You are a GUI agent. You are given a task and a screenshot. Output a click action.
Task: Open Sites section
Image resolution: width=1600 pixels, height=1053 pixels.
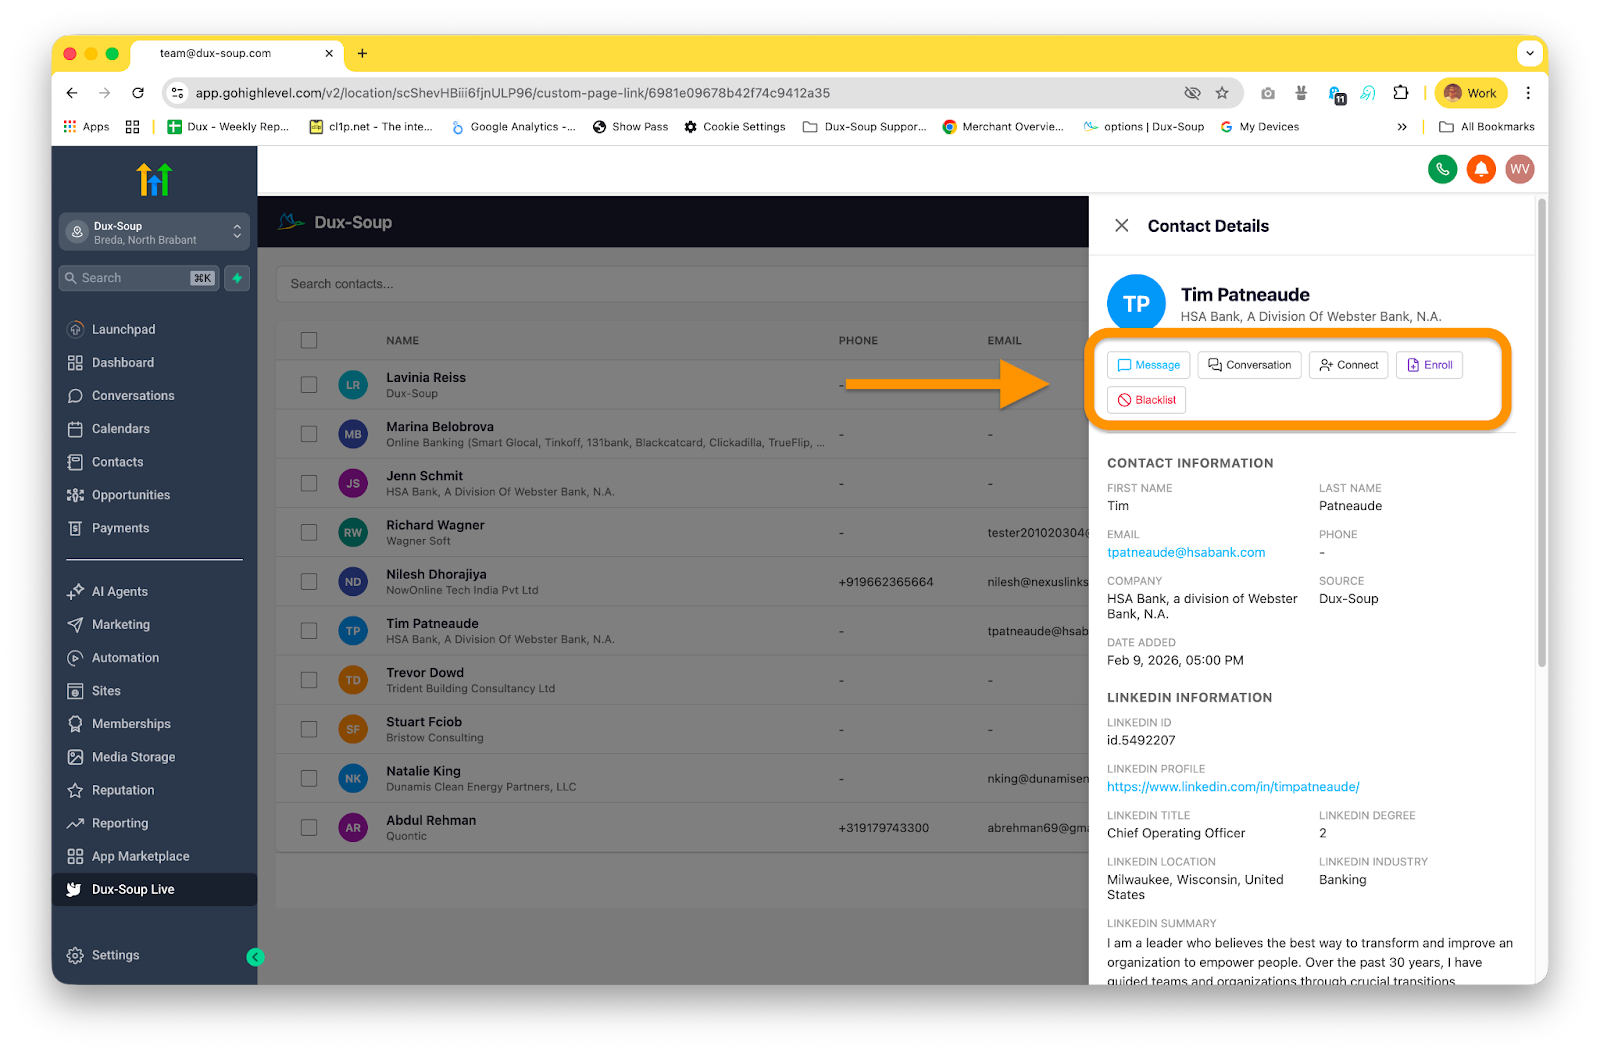pyautogui.click(x=106, y=690)
